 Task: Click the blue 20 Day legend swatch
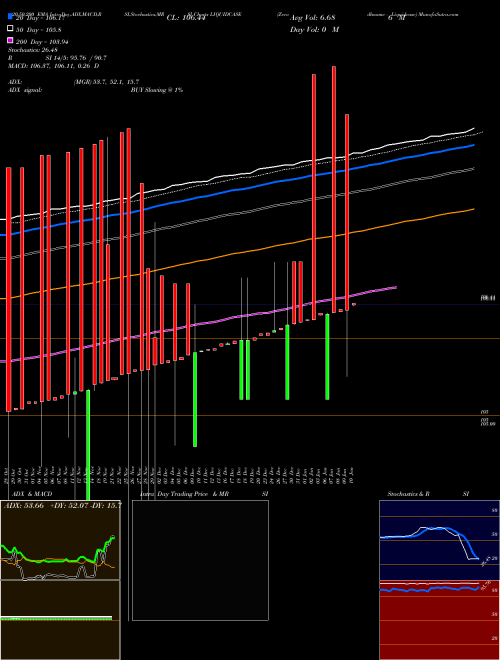click(x=10, y=17)
